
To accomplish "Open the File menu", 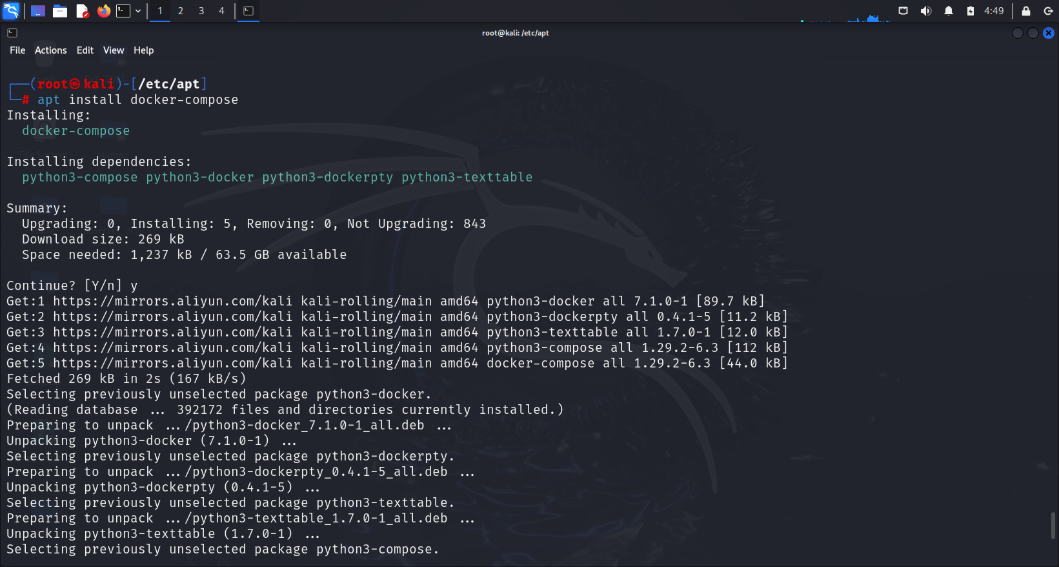I will point(18,50).
